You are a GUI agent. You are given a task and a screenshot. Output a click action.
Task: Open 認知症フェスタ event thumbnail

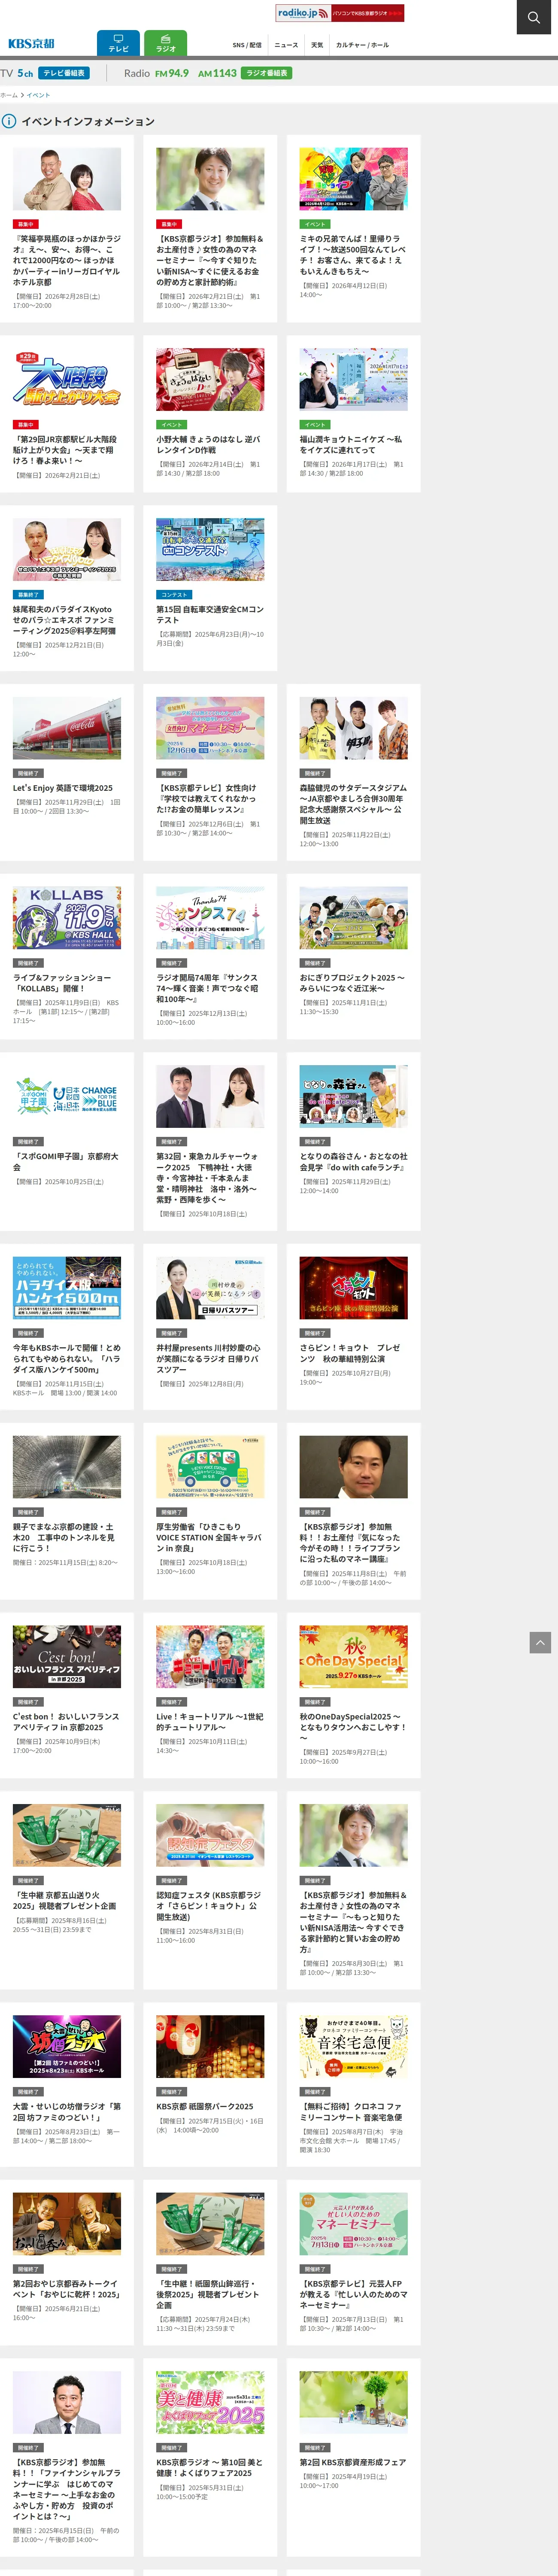(210, 1835)
